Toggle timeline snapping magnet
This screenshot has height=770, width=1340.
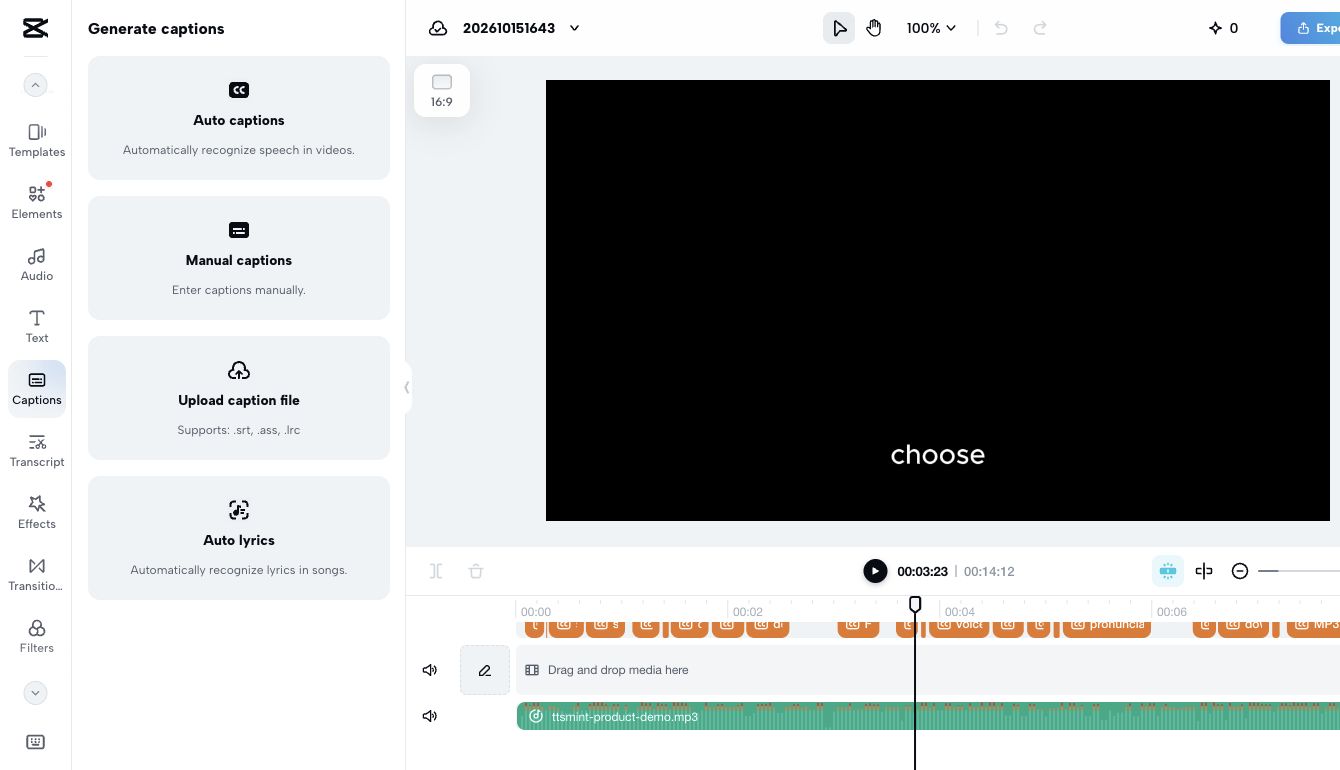coord(1168,571)
